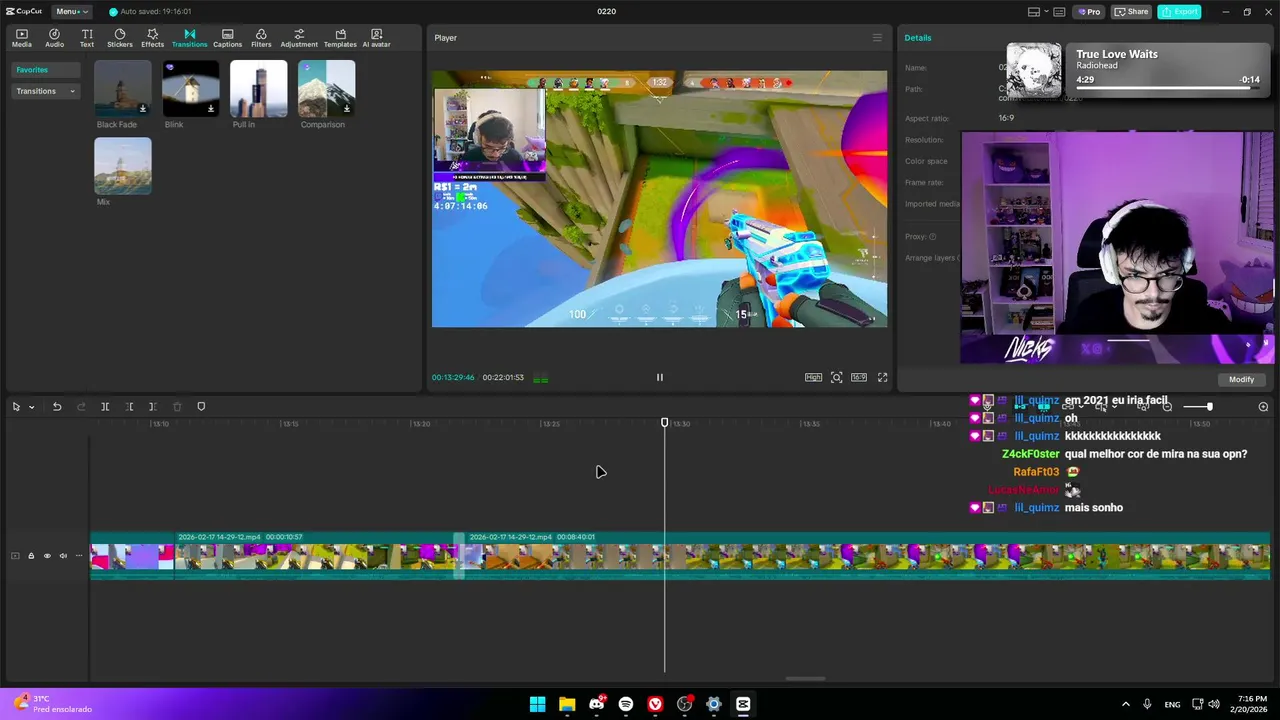Open the layout switcher icon

point(1034,12)
